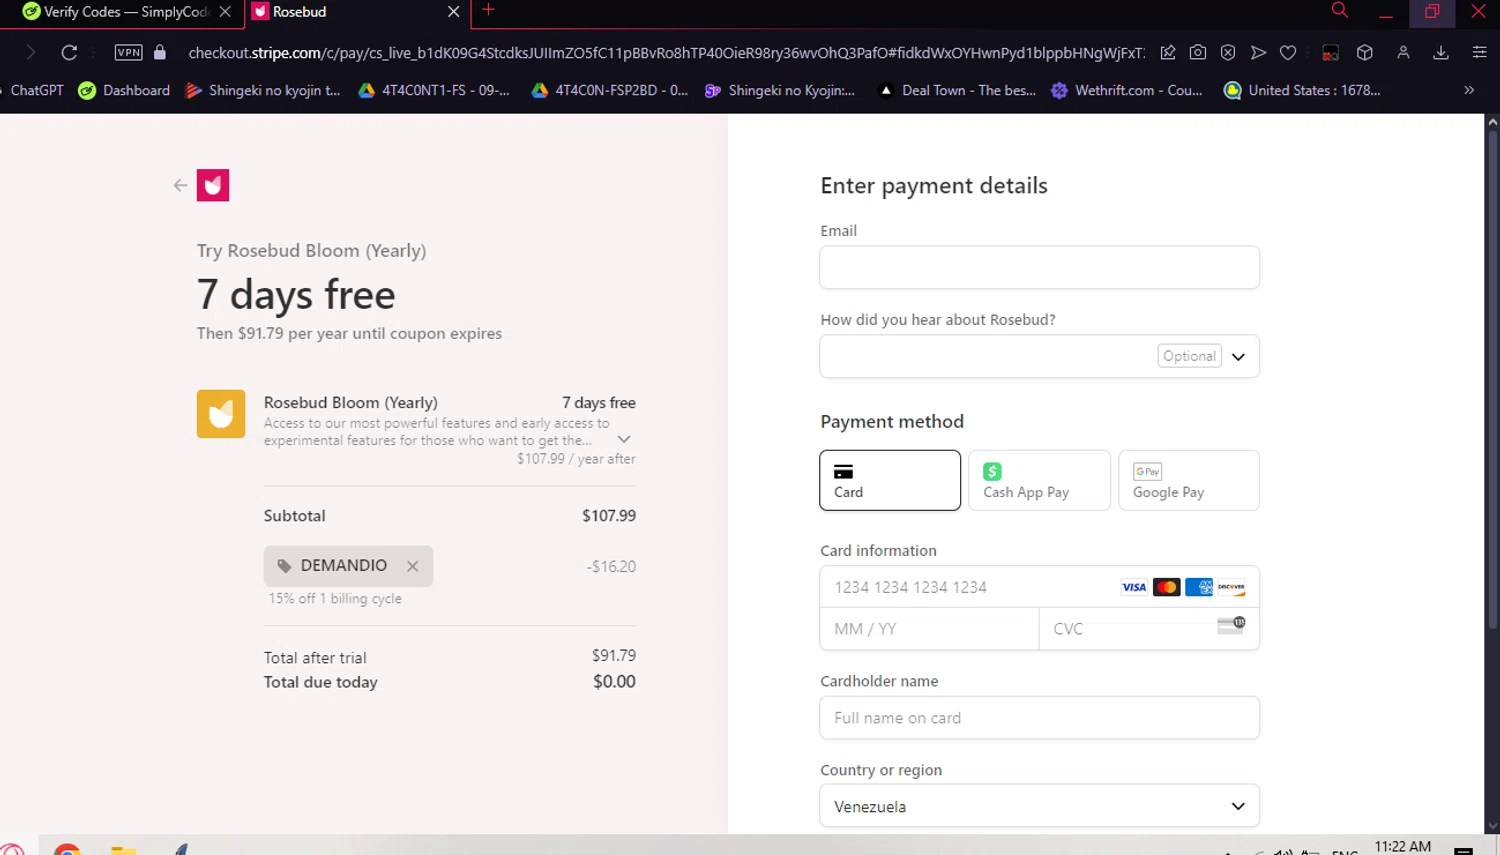Click the $107.99 subtotal amount
The width and height of the screenshot is (1500, 855).
pyautogui.click(x=609, y=516)
